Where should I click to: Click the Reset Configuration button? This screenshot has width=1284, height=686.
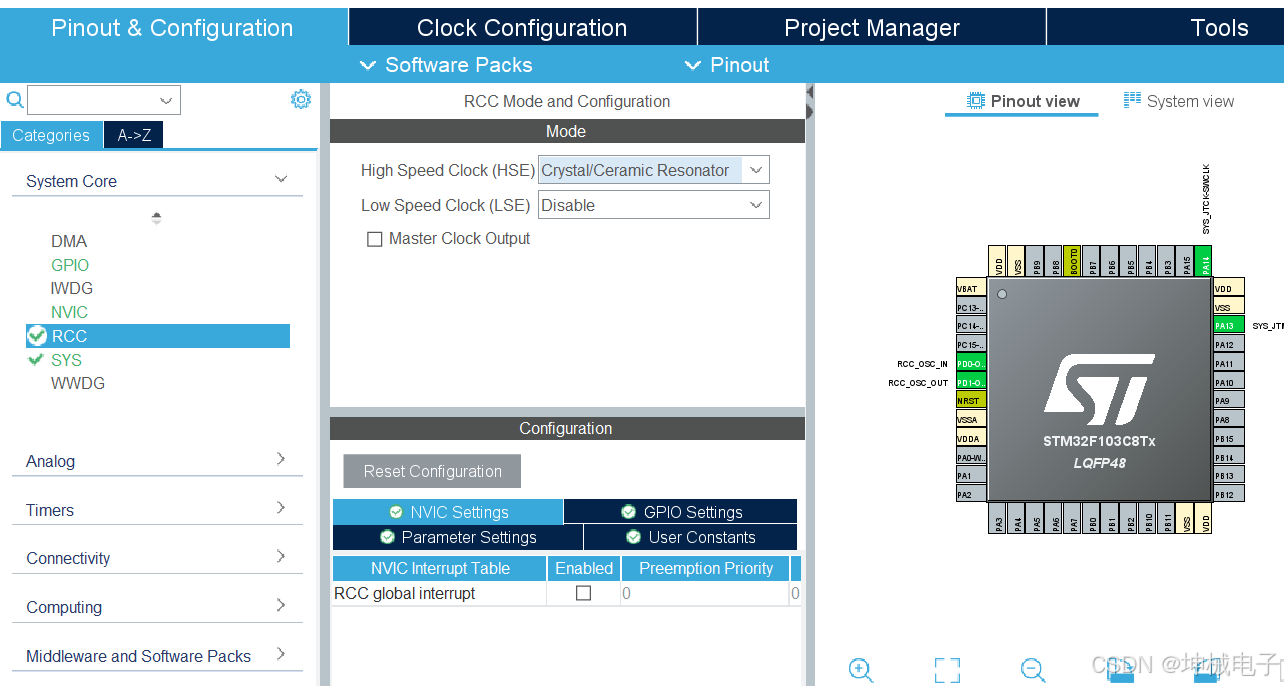(x=432, y=471)
